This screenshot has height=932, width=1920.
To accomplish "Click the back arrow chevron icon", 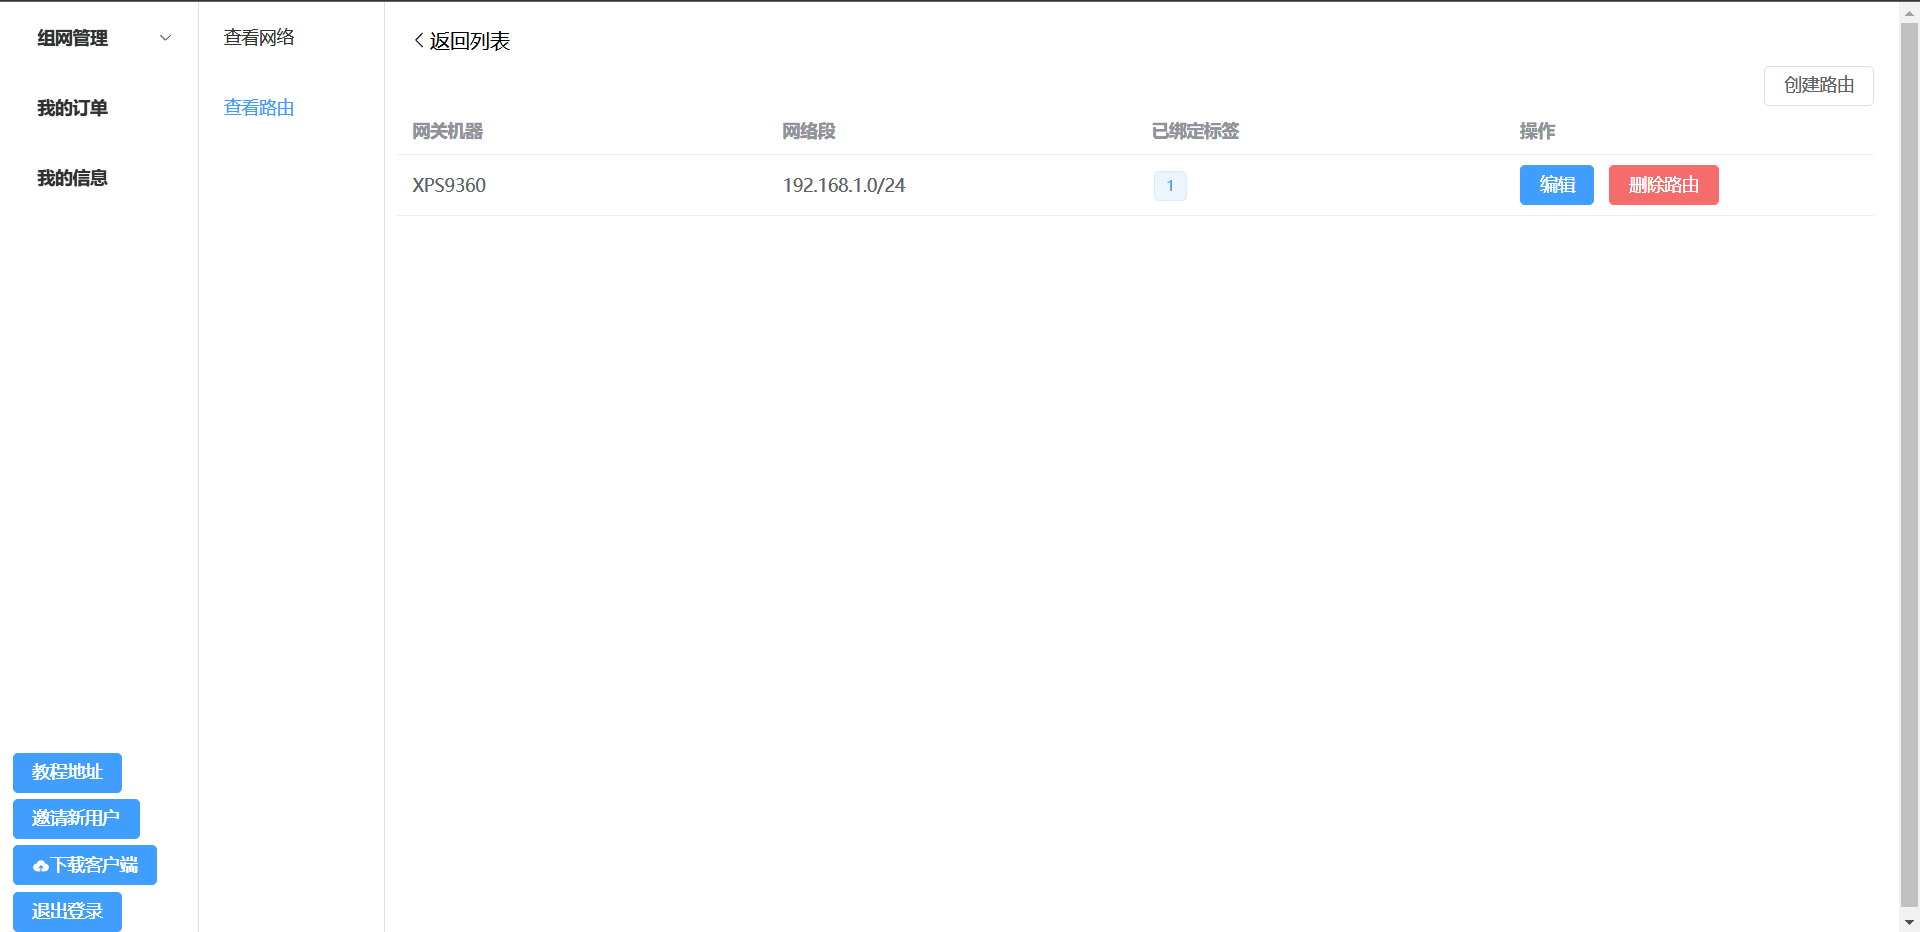I will click(419, 41).
